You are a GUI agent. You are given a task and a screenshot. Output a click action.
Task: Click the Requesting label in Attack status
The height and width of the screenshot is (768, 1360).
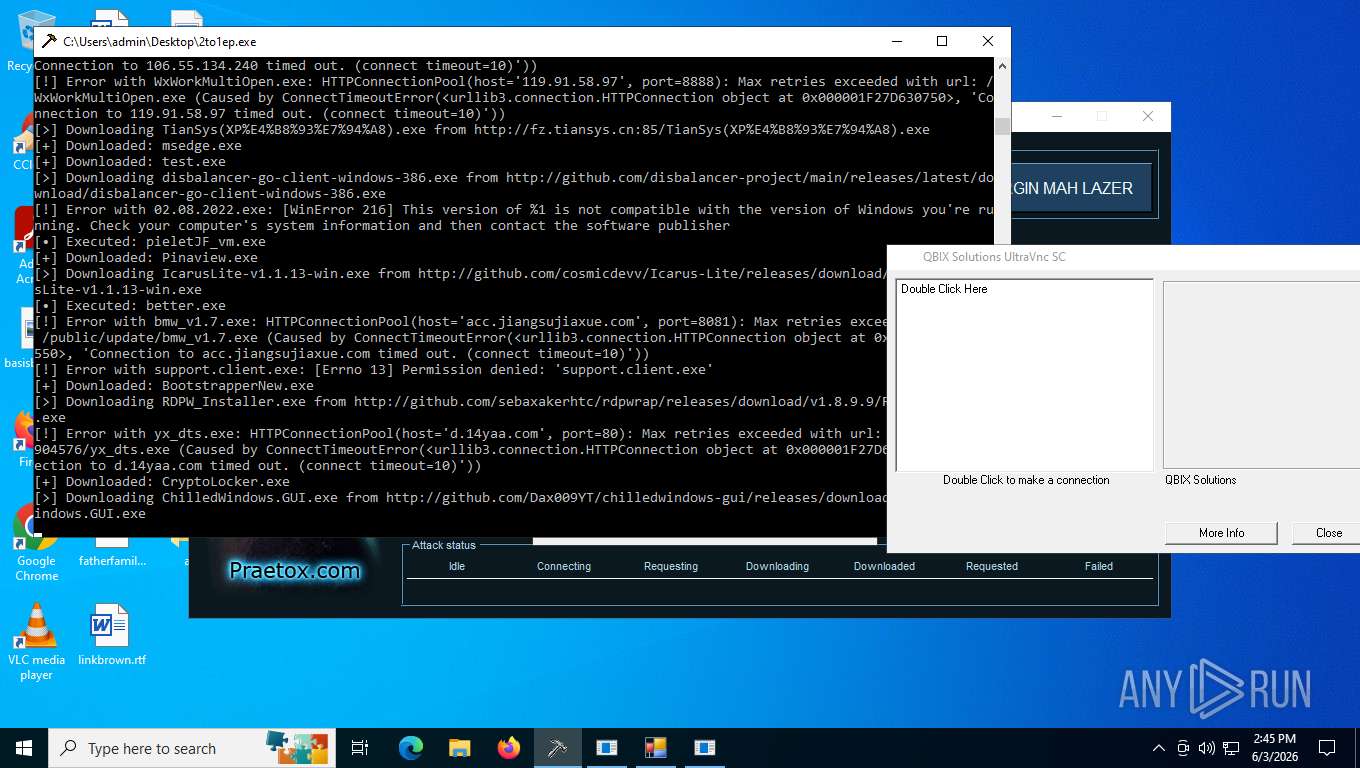[671, 566]
